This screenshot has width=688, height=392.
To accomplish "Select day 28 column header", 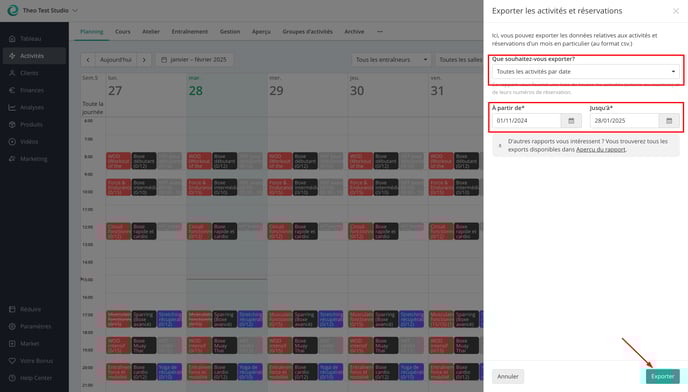I will point(196,91).
